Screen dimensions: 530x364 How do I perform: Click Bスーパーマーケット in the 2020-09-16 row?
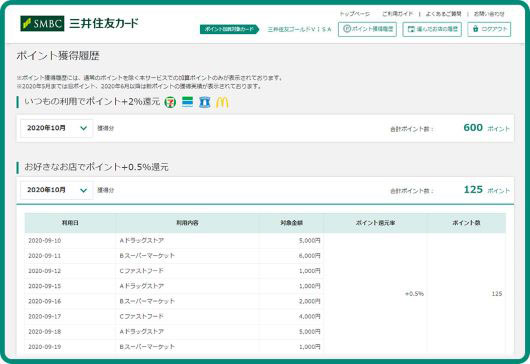click(x=147, y=301)
